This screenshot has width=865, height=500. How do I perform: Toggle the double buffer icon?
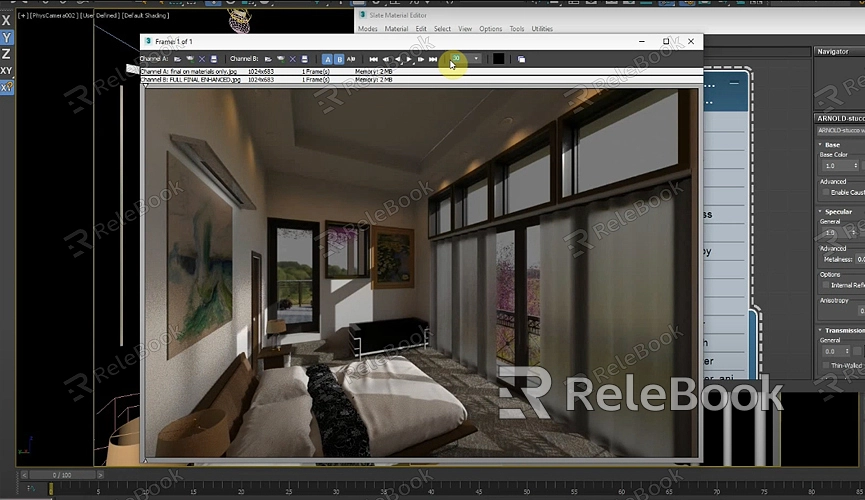point(521,59)
